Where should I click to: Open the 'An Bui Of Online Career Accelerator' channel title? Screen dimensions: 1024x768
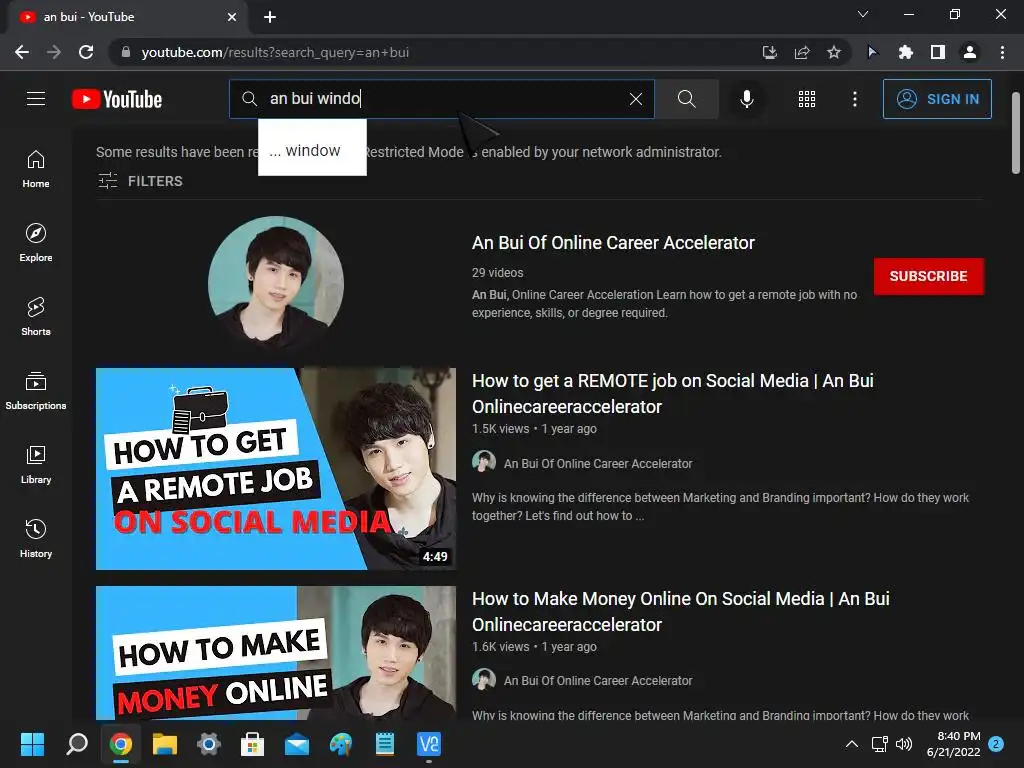coord(613,243)
